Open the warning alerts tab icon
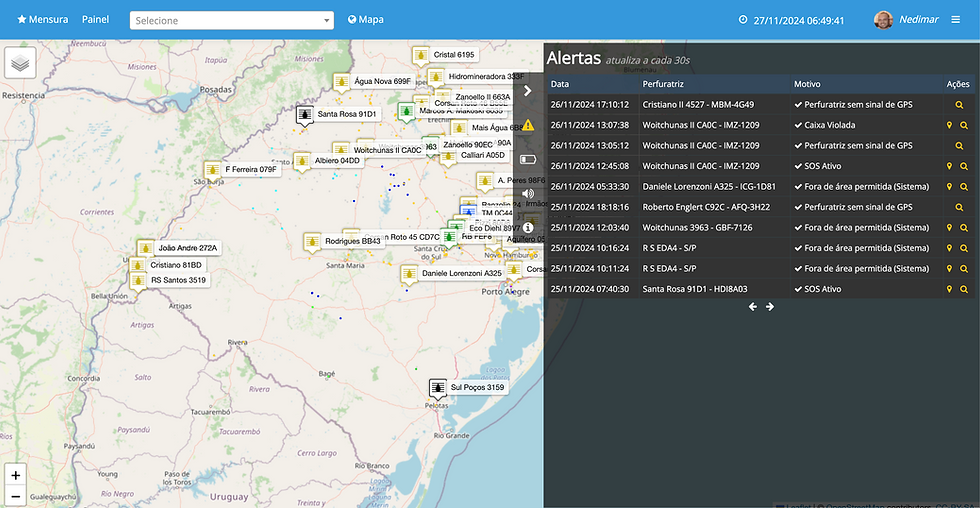 click(x=528, y=125)
